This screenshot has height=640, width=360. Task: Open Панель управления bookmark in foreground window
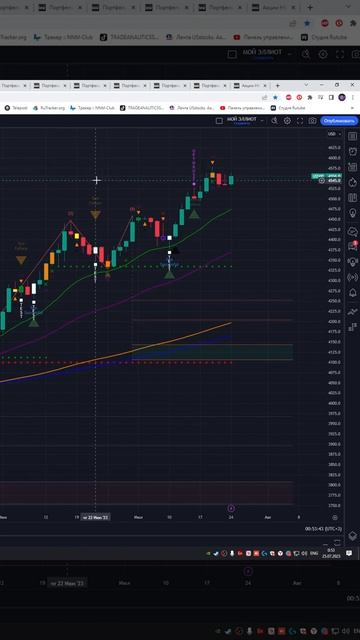242,108
